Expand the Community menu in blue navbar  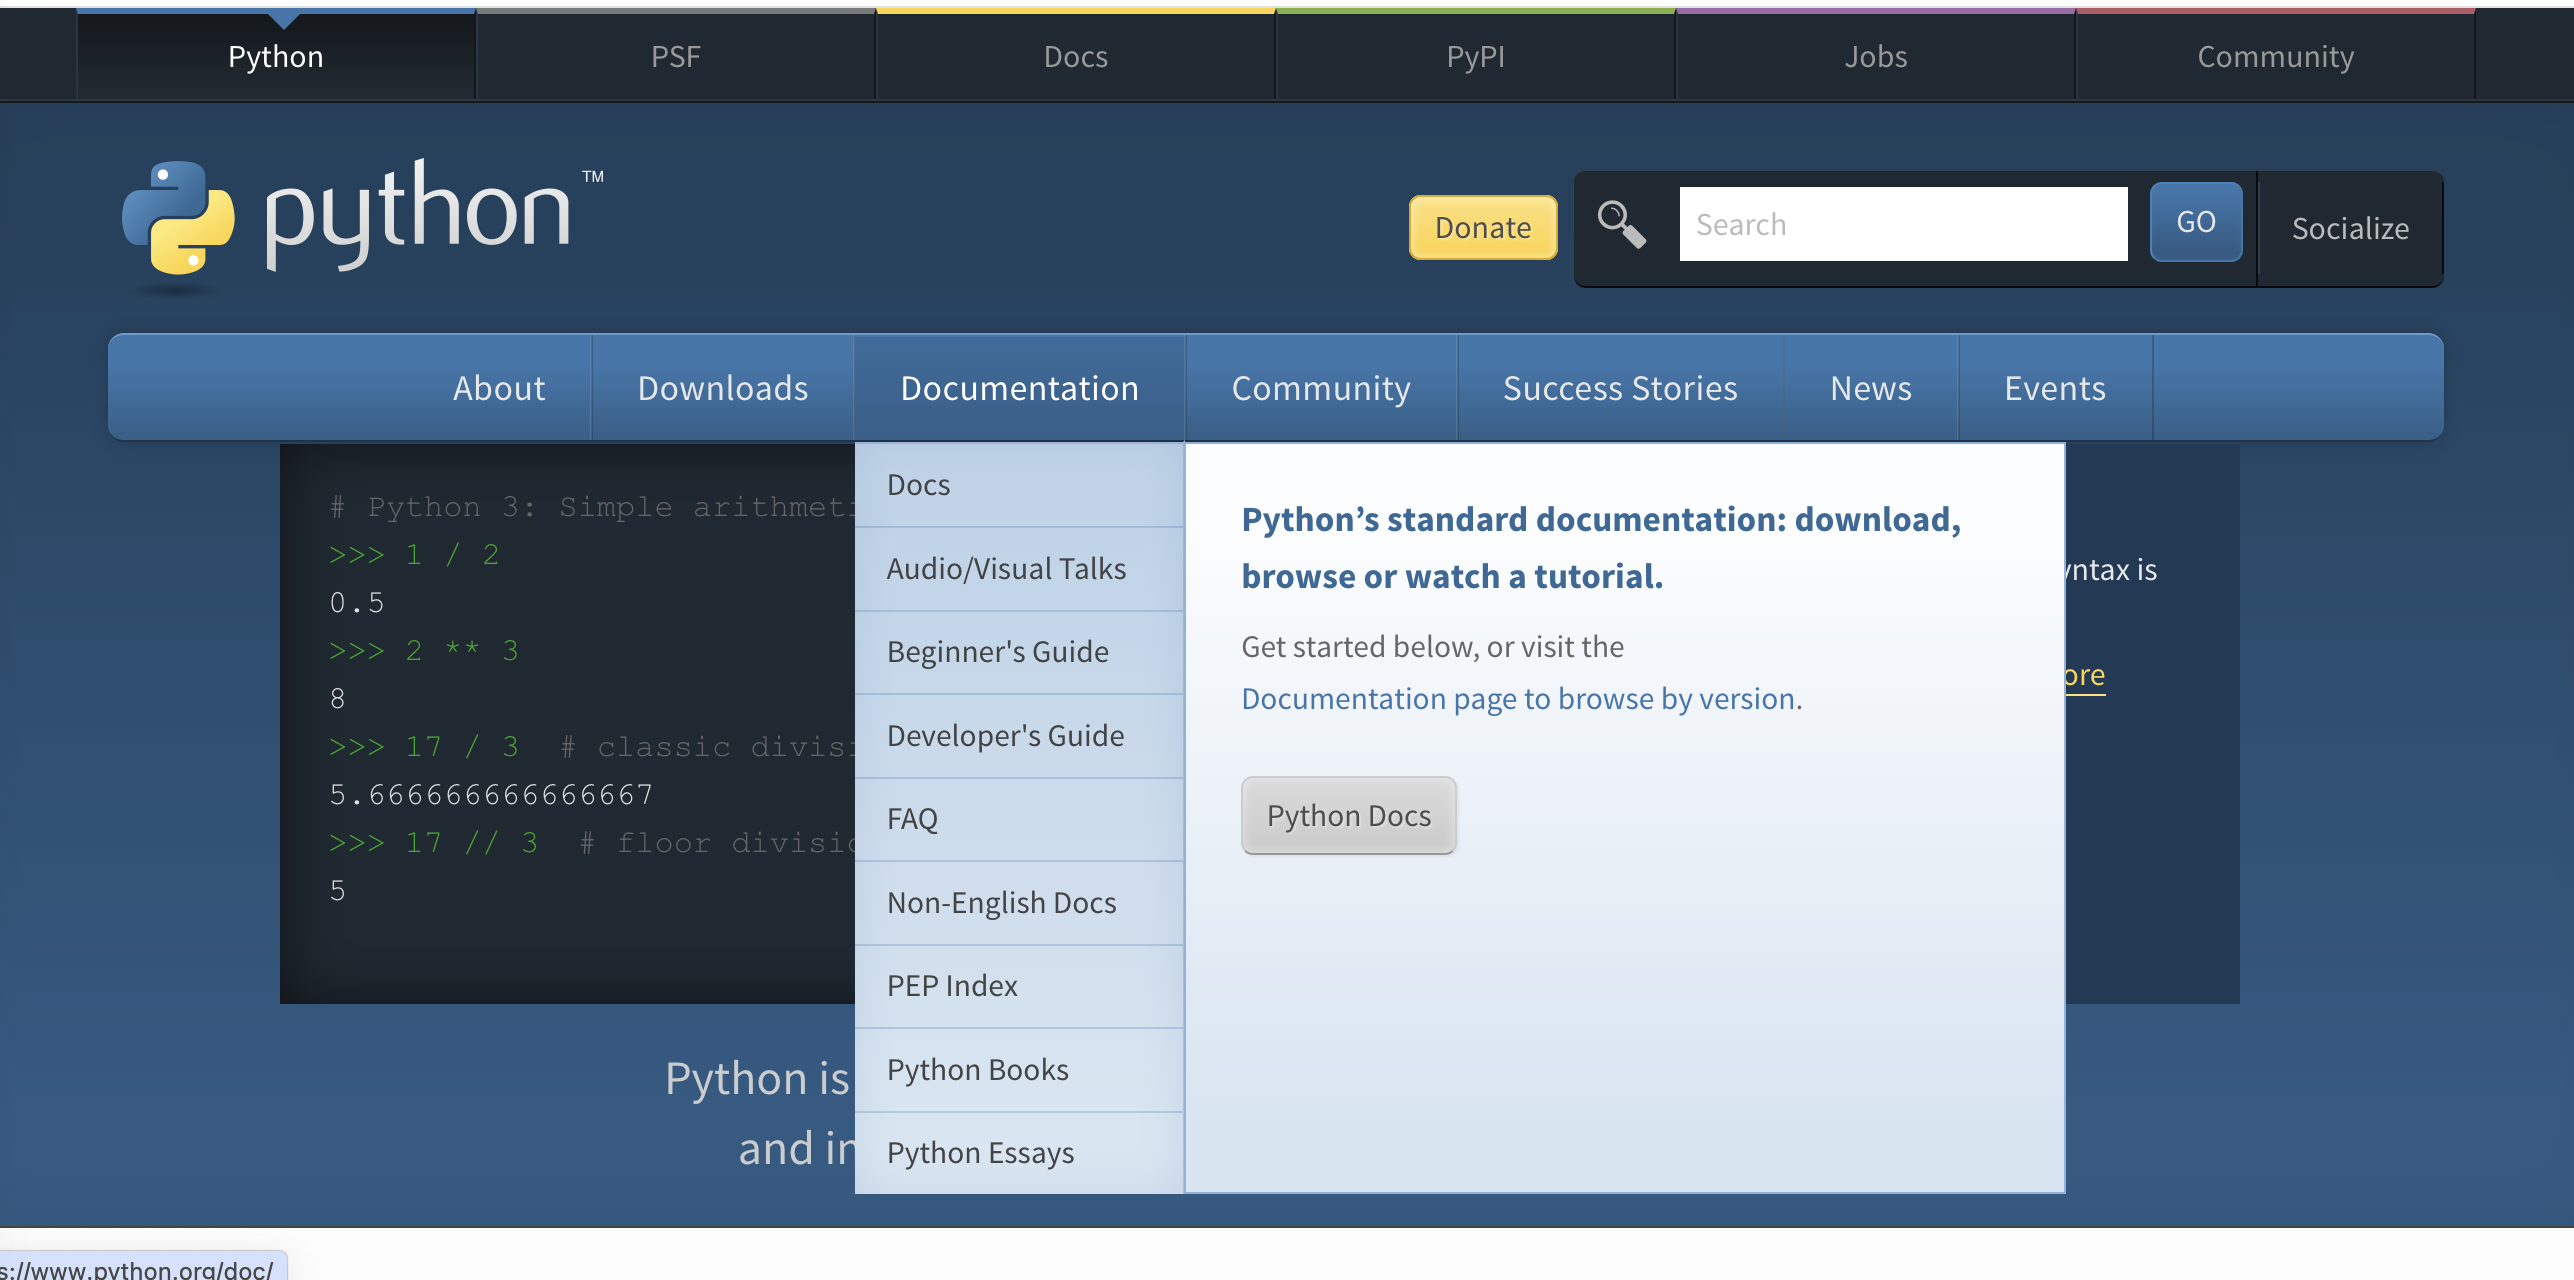(1320, 388)
